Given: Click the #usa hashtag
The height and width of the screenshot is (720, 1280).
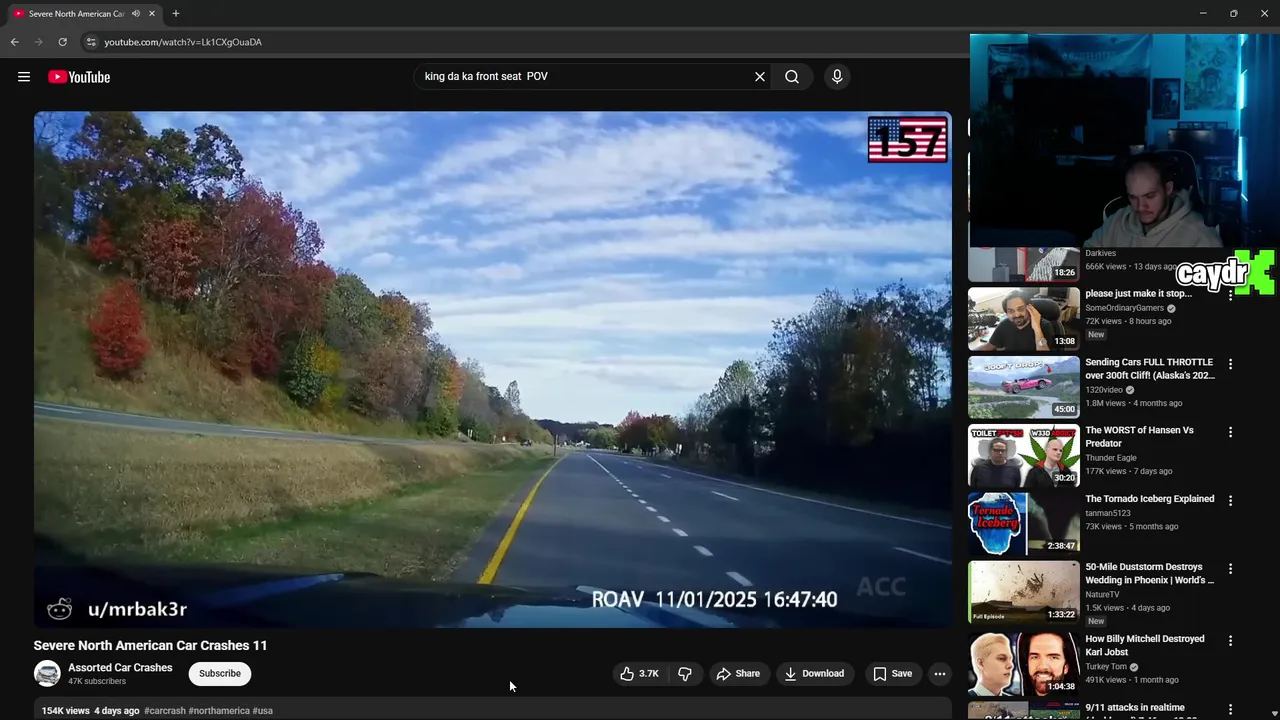Looking at the screenshot, I should tap(263, 711).
